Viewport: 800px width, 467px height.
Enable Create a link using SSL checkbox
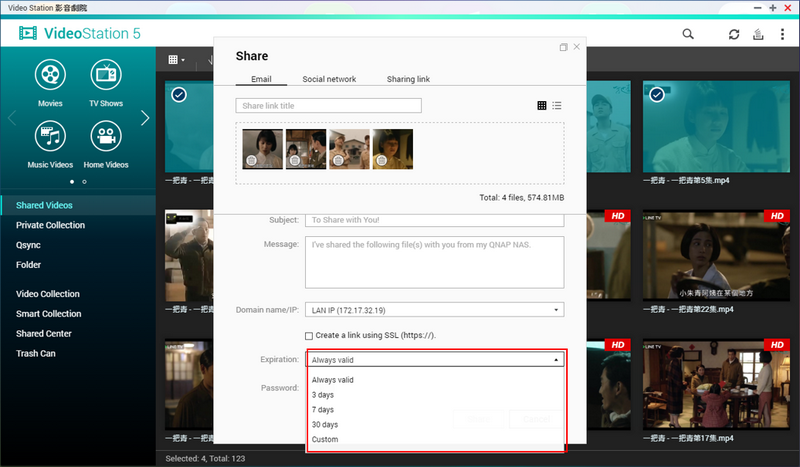(309, 336)
